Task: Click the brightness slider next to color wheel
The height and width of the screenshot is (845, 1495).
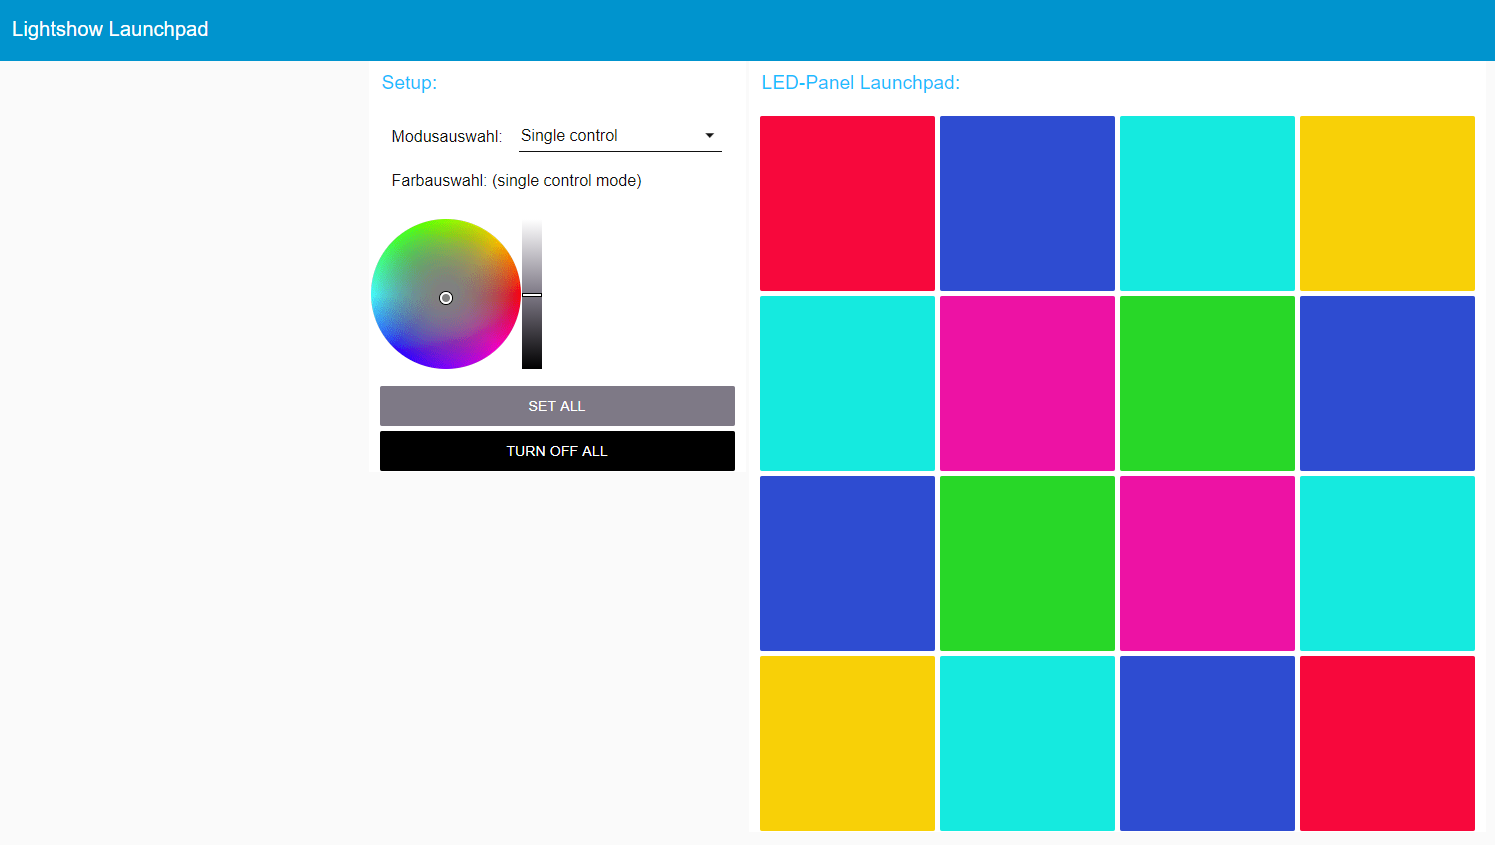Action: tap(532, 294)
